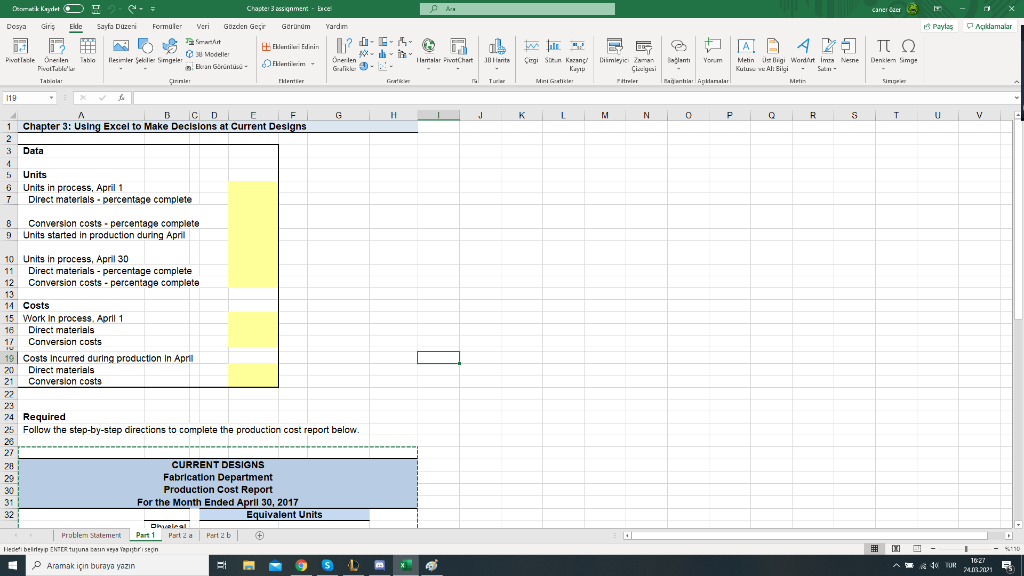Switch to Page Break Preview in status bar
This screenshot has width=1024, height=576.
coord(917,549)
